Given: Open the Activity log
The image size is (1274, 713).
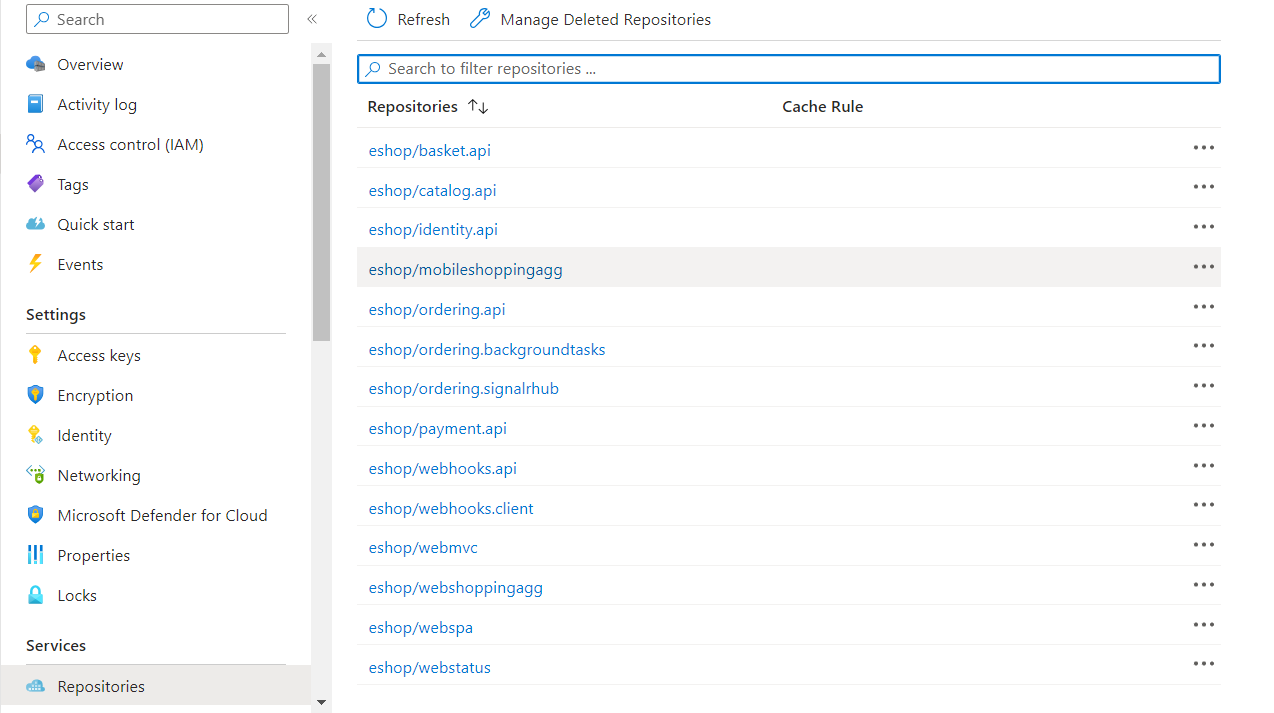Looking at the screenshot, I should pos(97,104).
